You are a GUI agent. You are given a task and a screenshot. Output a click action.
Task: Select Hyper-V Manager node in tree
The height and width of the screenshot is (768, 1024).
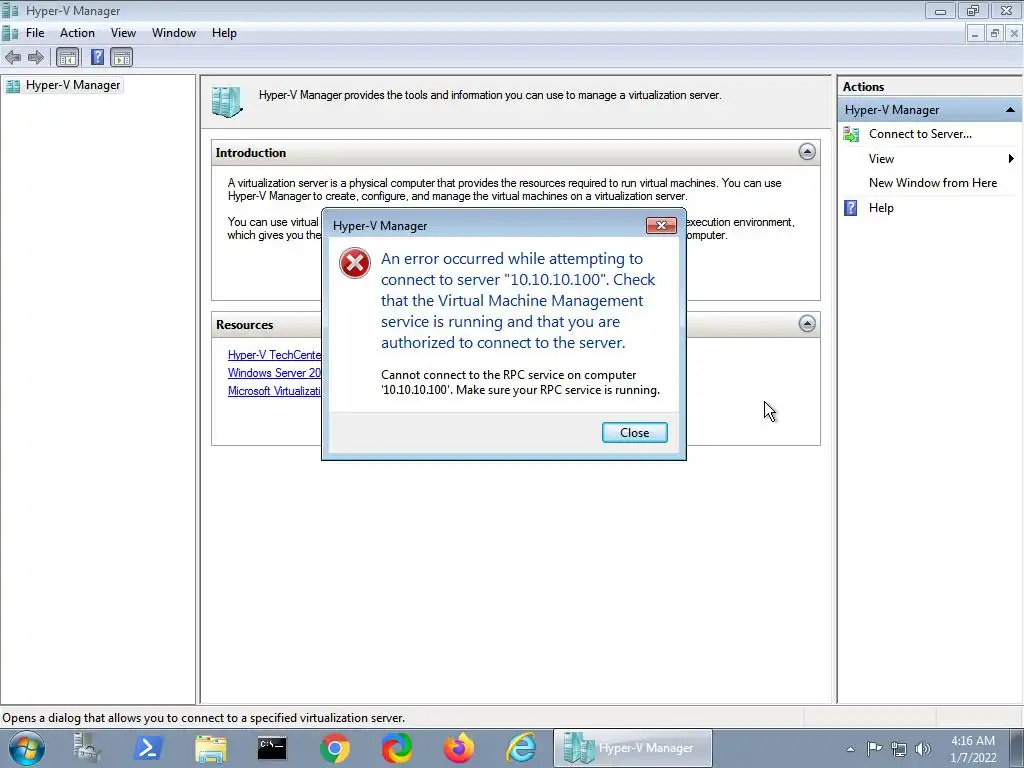[63, 85]
